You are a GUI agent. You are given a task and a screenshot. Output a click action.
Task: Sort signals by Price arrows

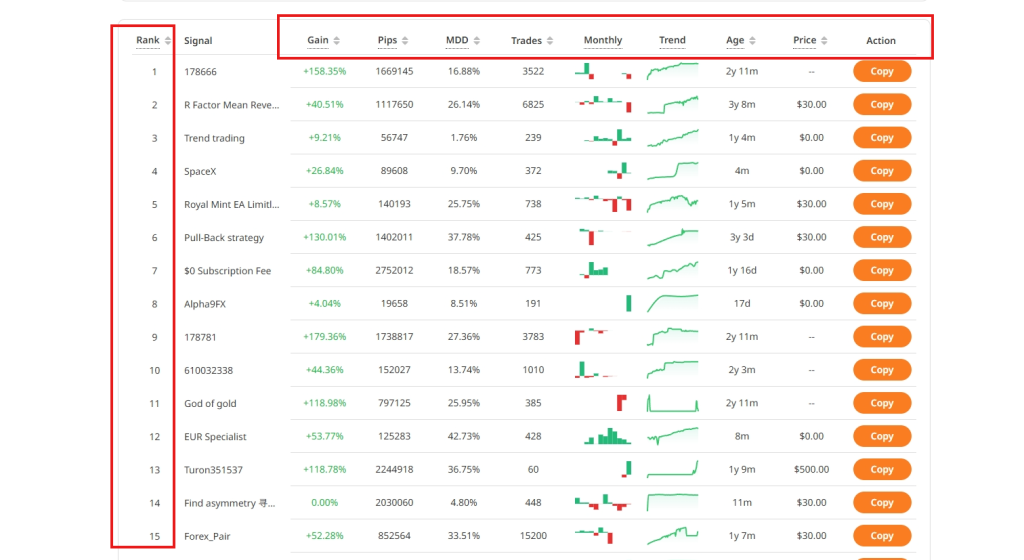(x=825, y=41)
